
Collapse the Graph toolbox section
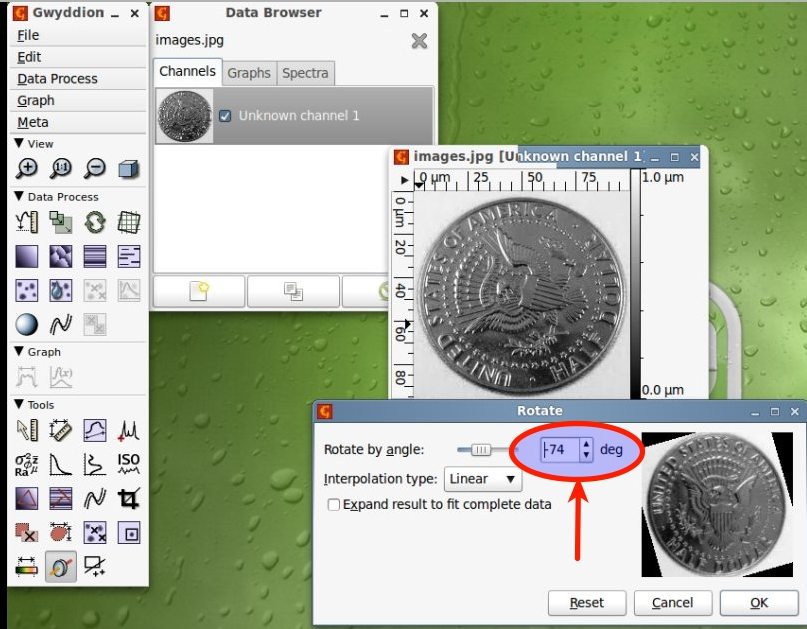[x=19, y=352]
